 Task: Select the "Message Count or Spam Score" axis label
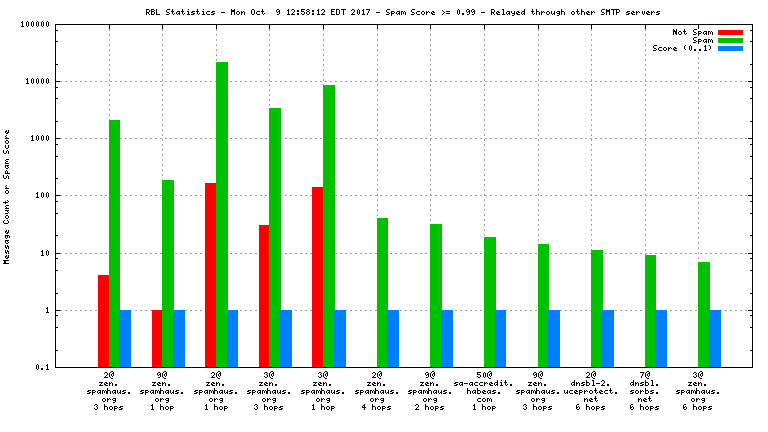[8, 196]
